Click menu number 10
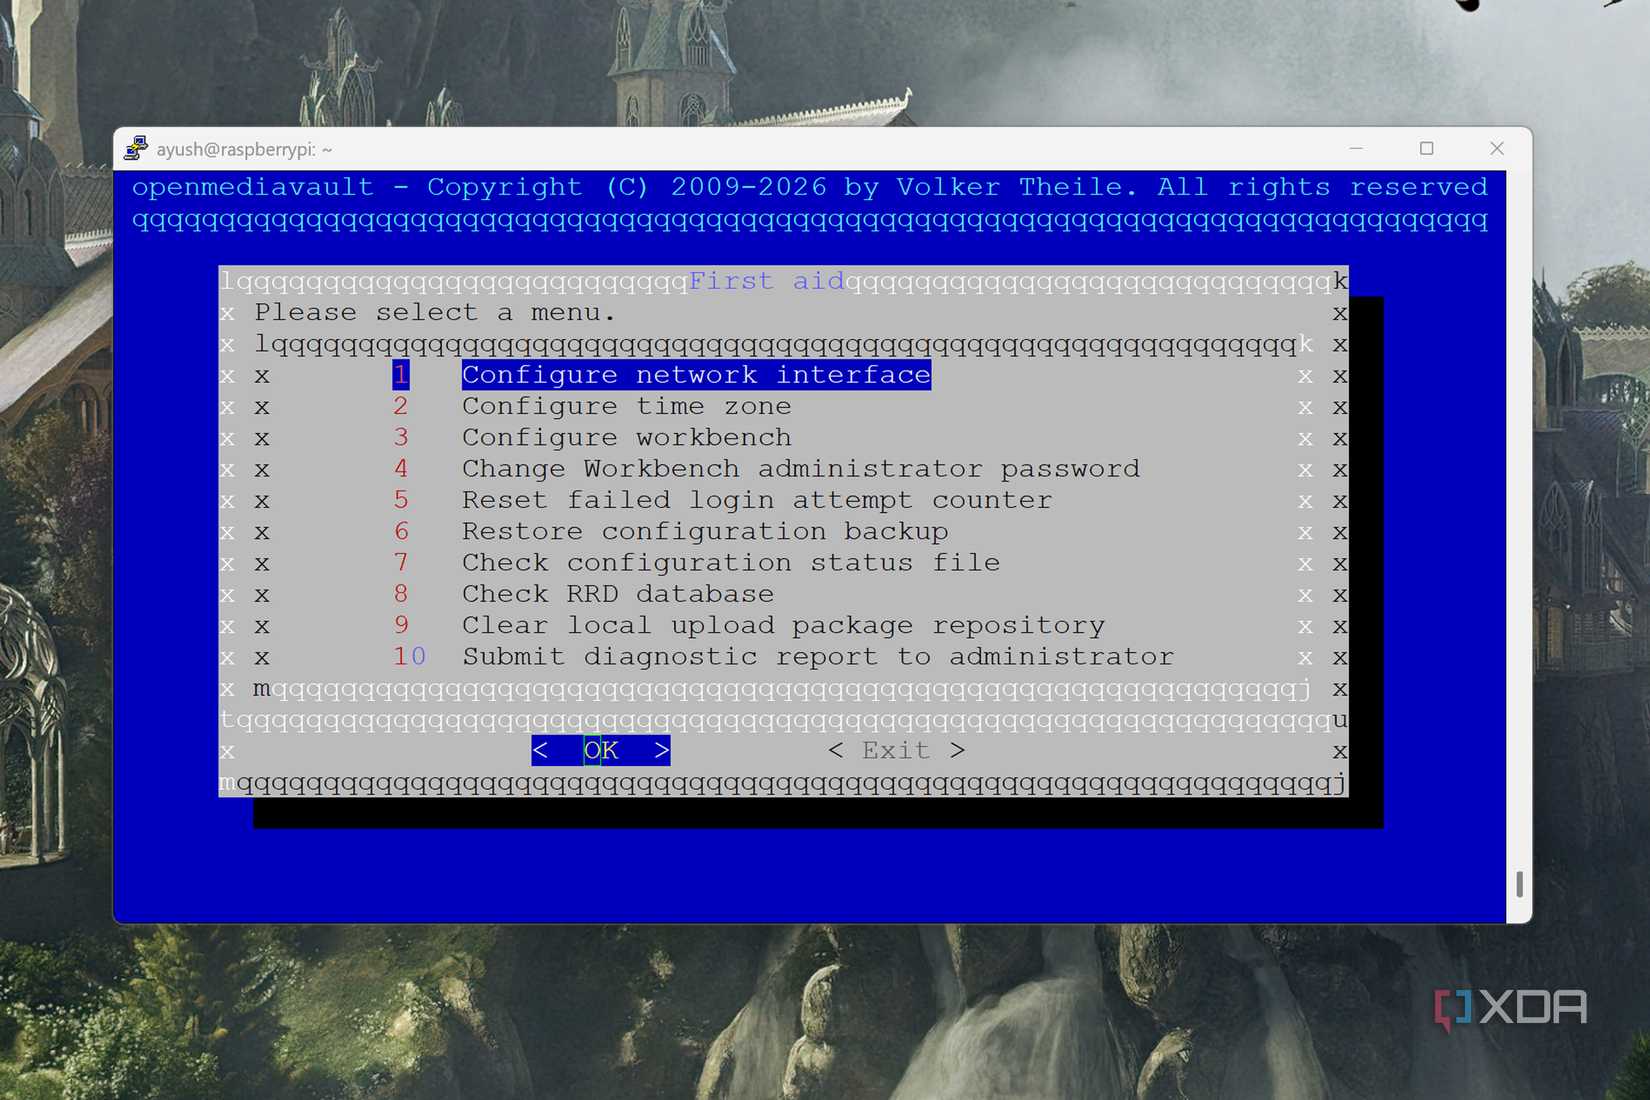This screenshot has height=1100, width=1650. [410, 657]
